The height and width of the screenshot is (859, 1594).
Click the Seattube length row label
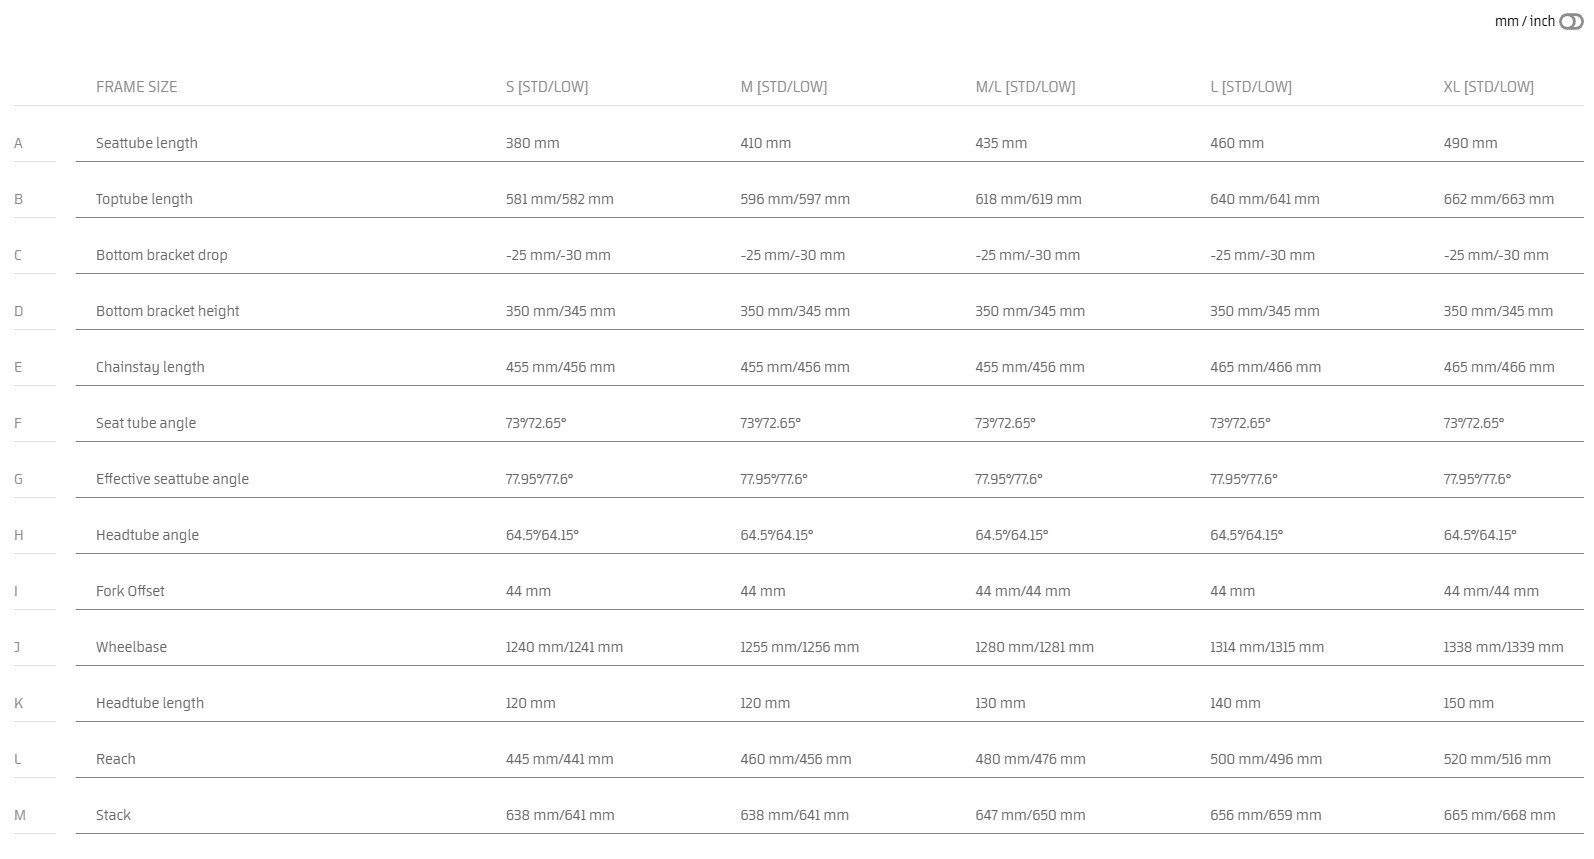pyautogui.click(x=147, y=143)
